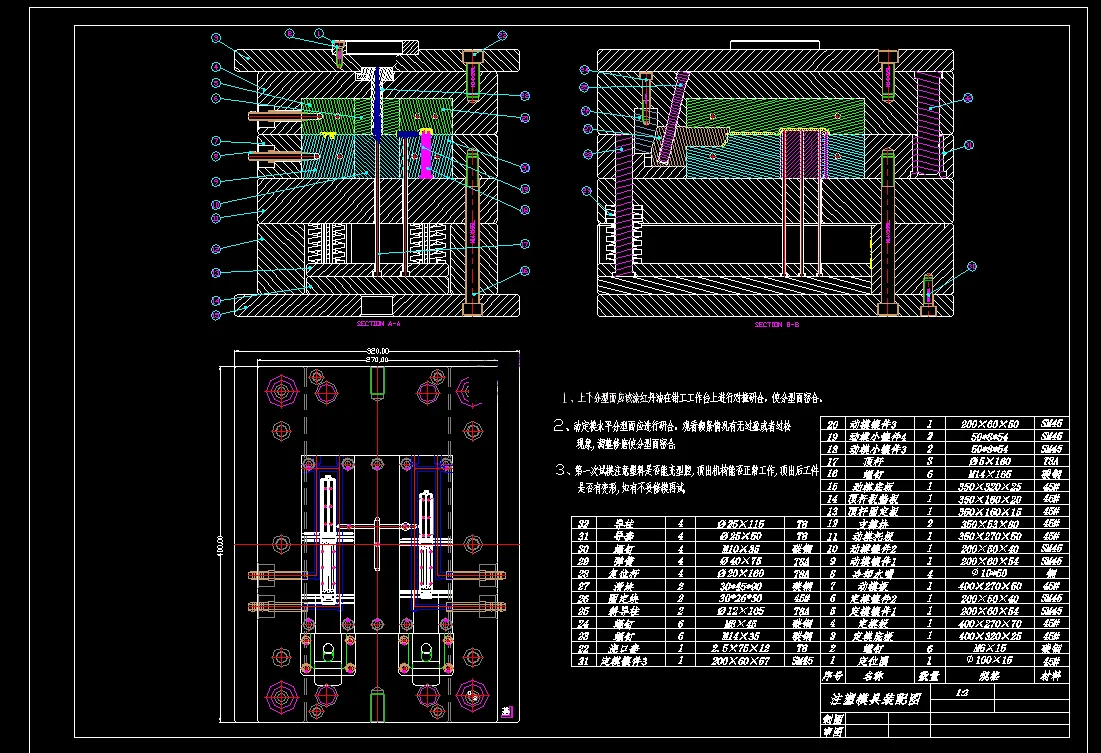Select the '斜导柱' part name cell

[624, 612]
